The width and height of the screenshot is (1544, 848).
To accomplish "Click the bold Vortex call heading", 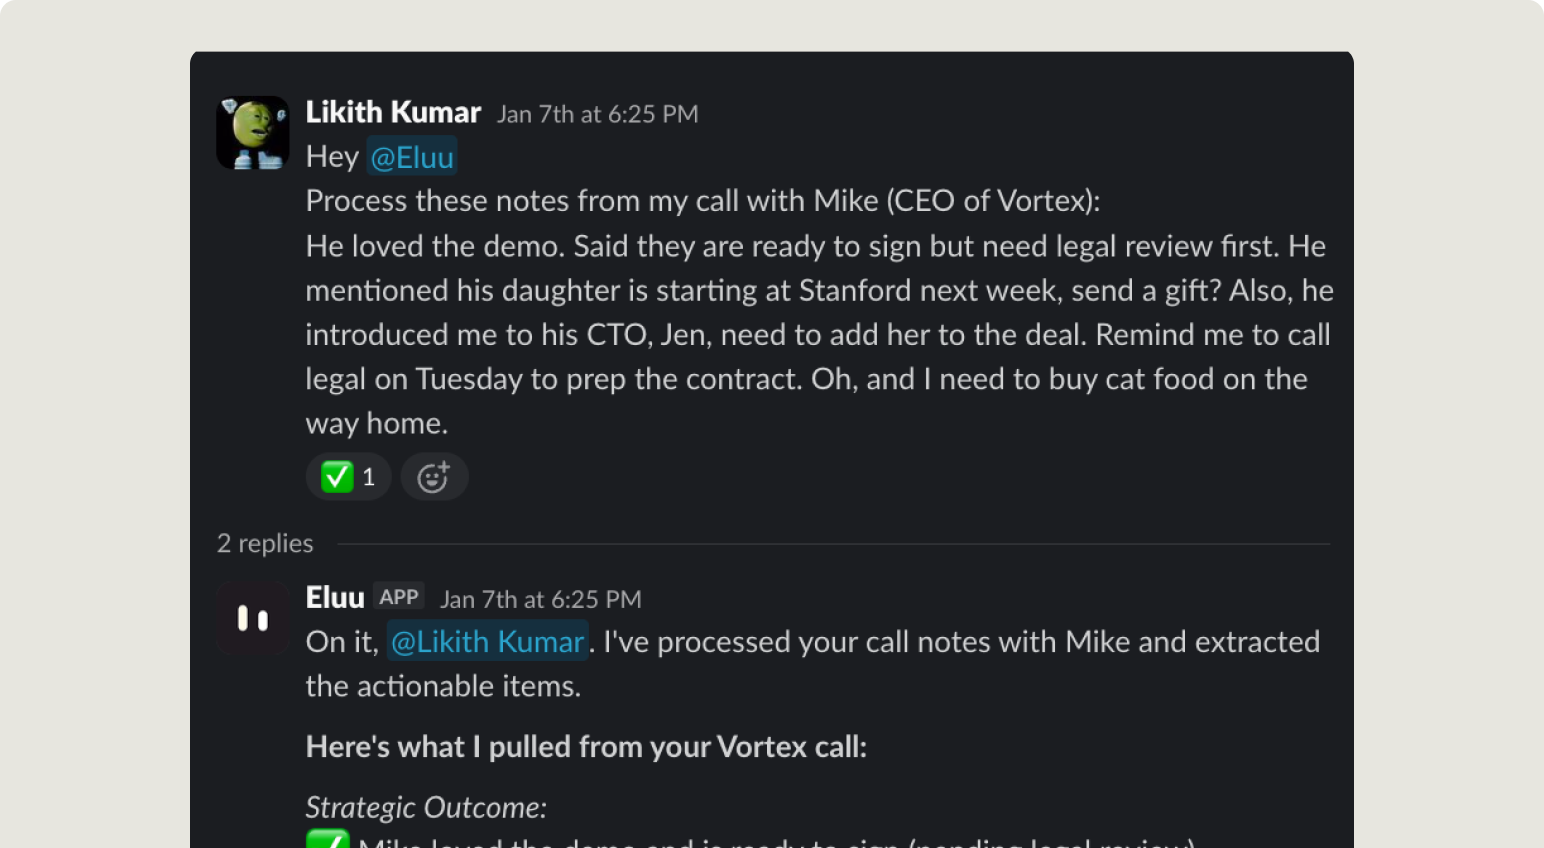I will click(585, 747).
